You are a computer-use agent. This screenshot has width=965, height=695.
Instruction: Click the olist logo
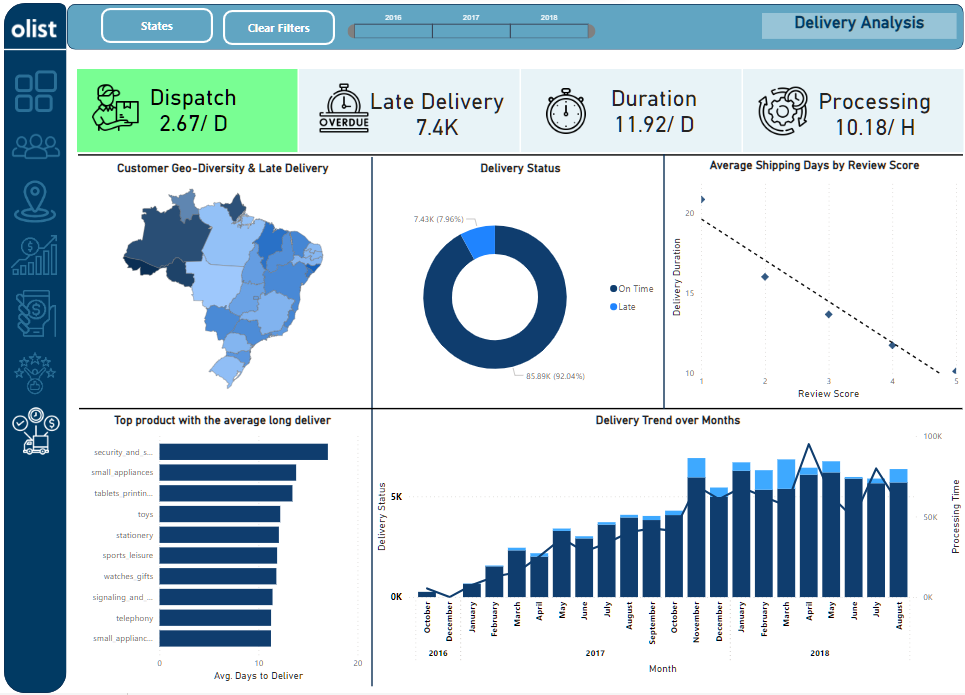(34, 29)
